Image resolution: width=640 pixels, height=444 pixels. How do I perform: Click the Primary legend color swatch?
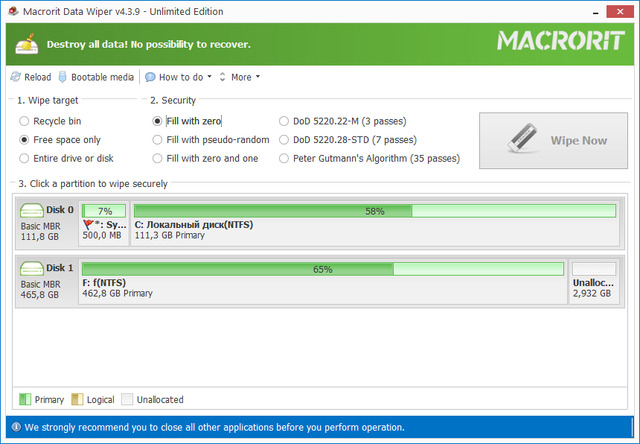click(x=25, y=399)
